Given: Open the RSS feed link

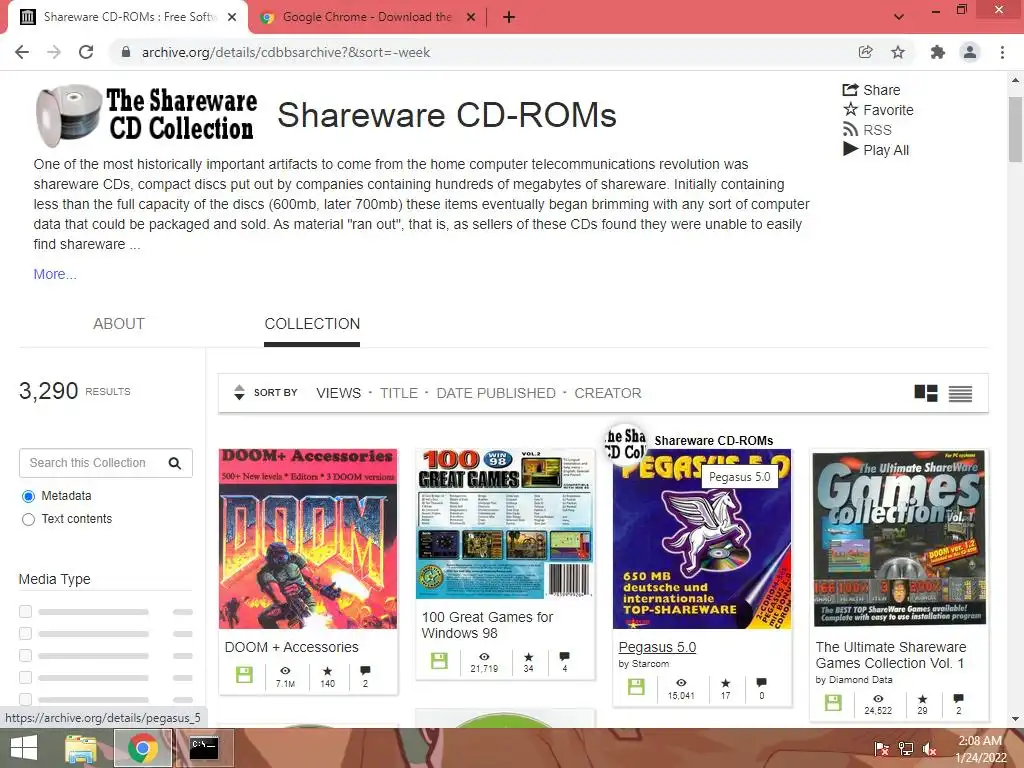Looking at the screenshot, I should coord(867,130).
